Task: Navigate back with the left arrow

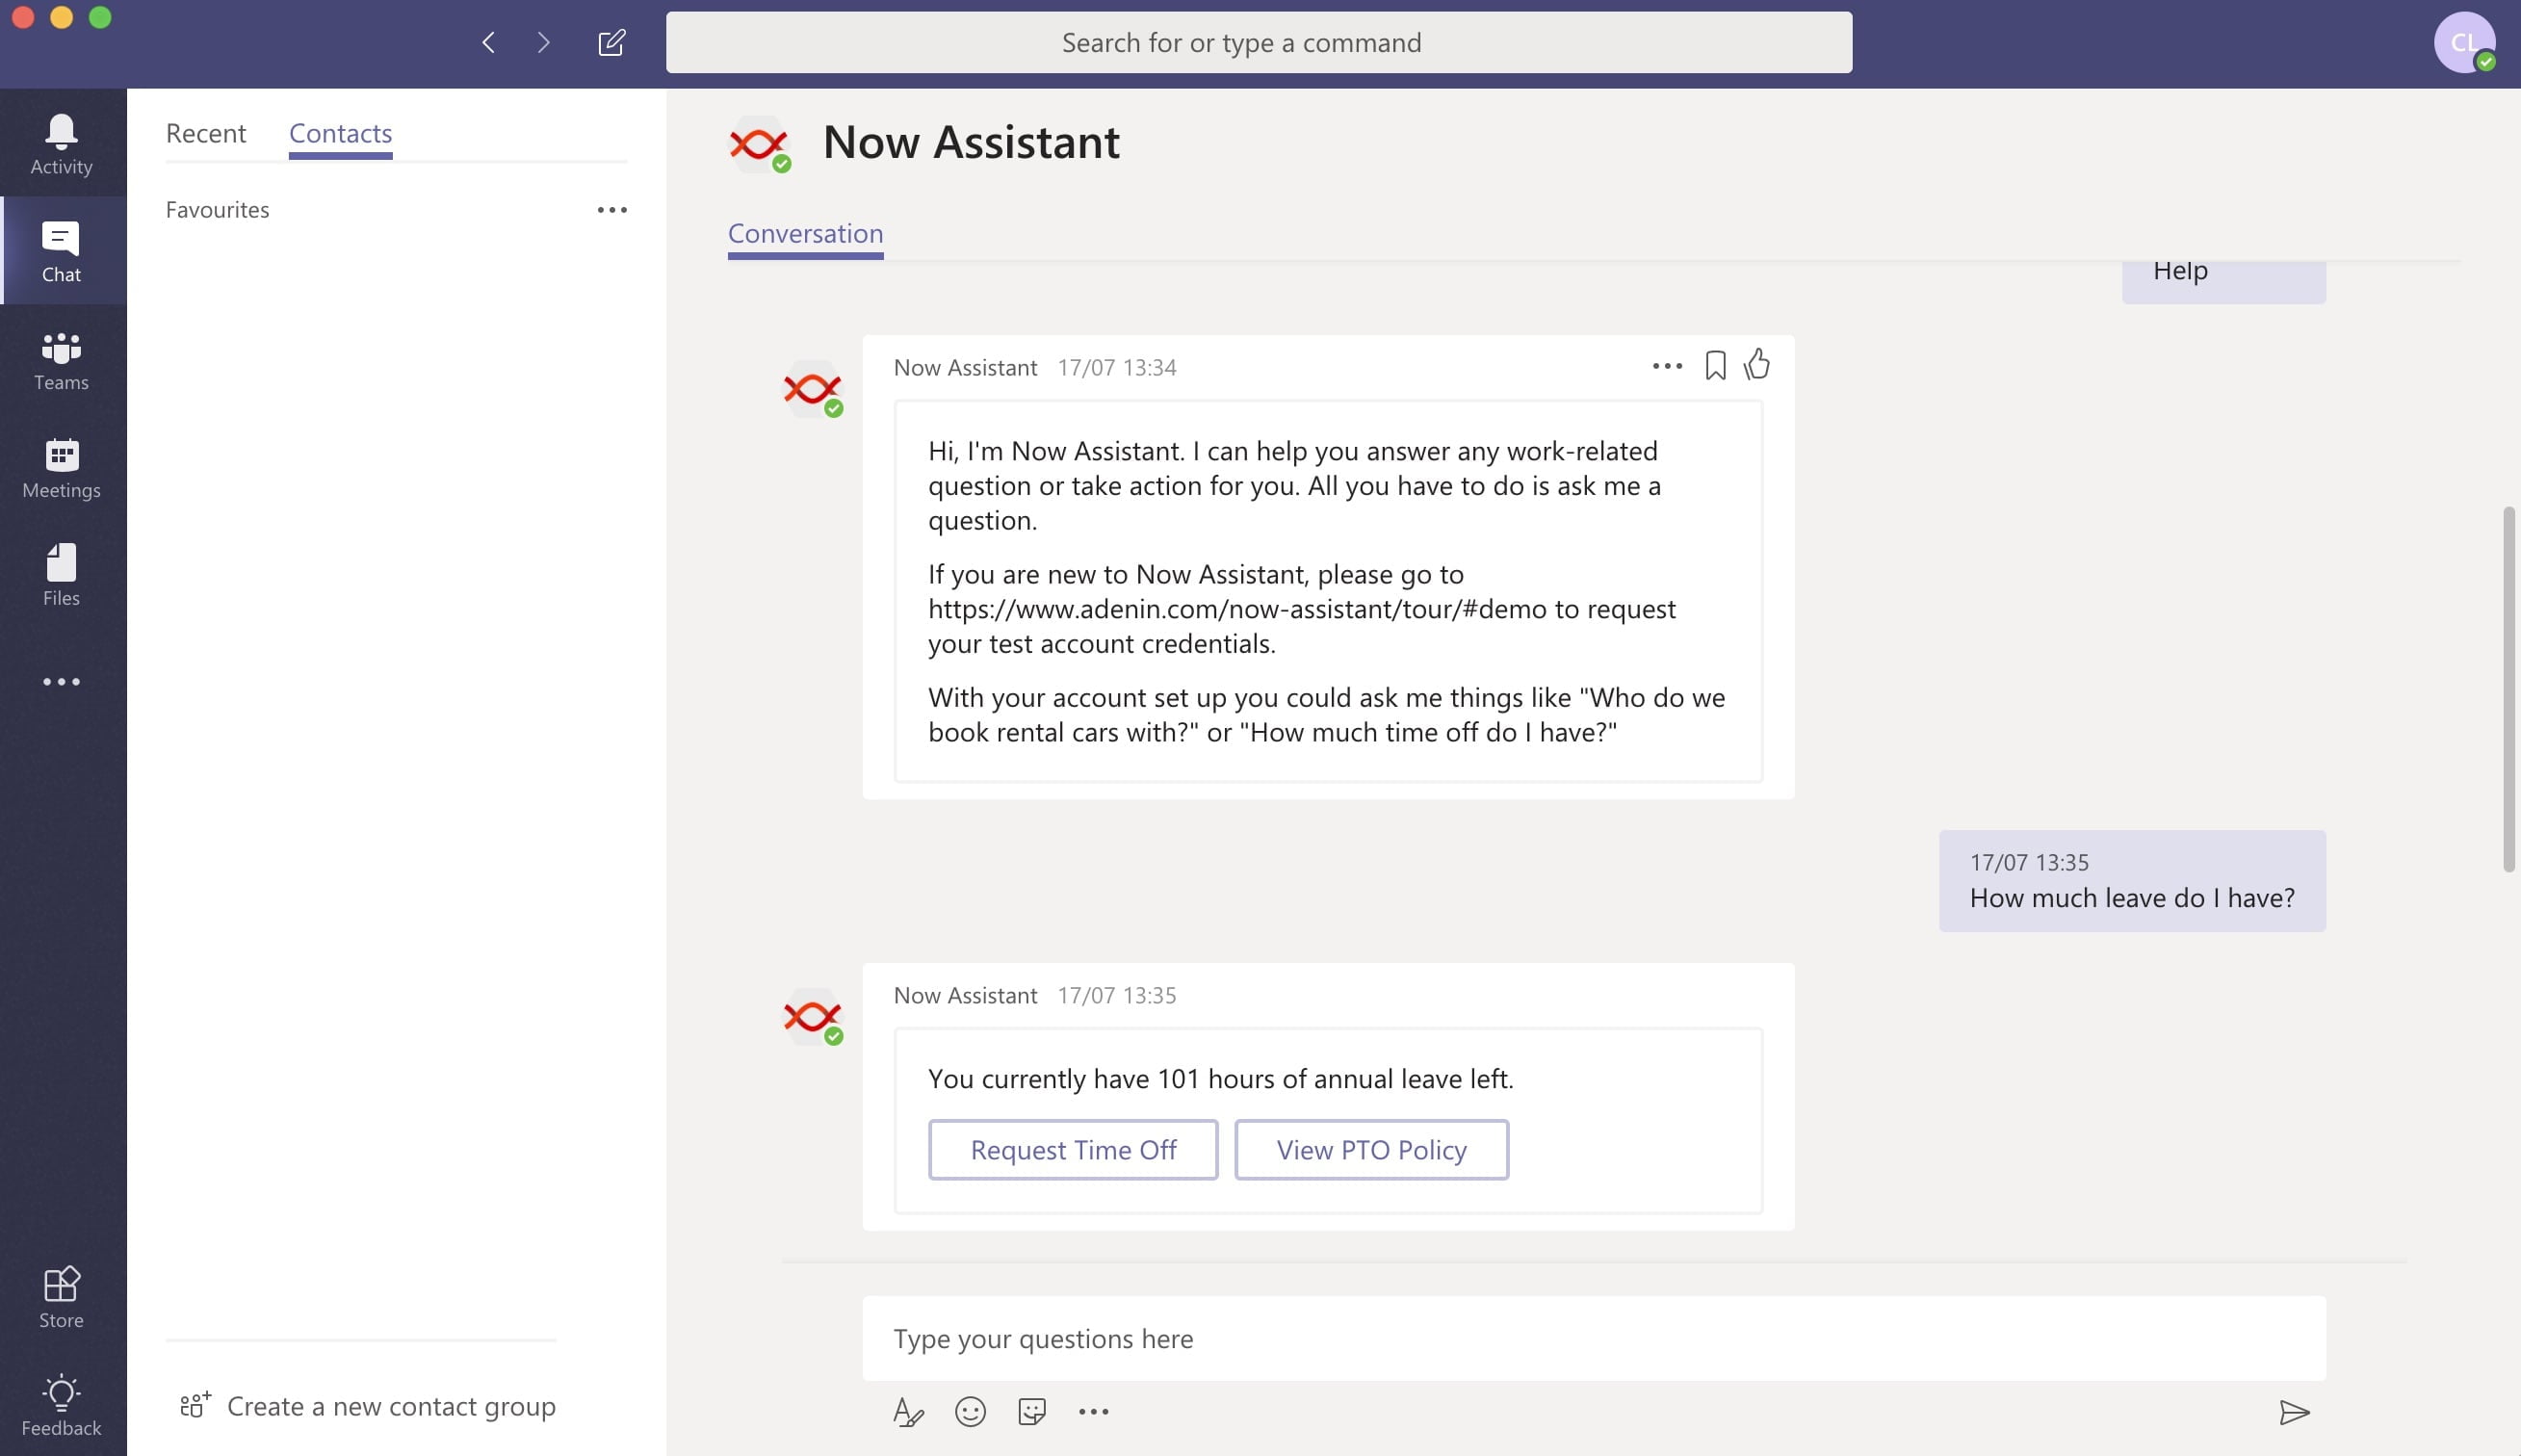Action: pos(488,42)
